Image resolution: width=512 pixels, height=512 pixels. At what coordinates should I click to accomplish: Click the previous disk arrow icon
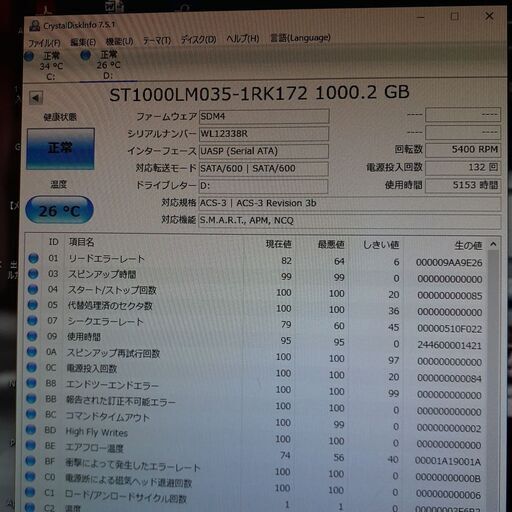point(36,98)
